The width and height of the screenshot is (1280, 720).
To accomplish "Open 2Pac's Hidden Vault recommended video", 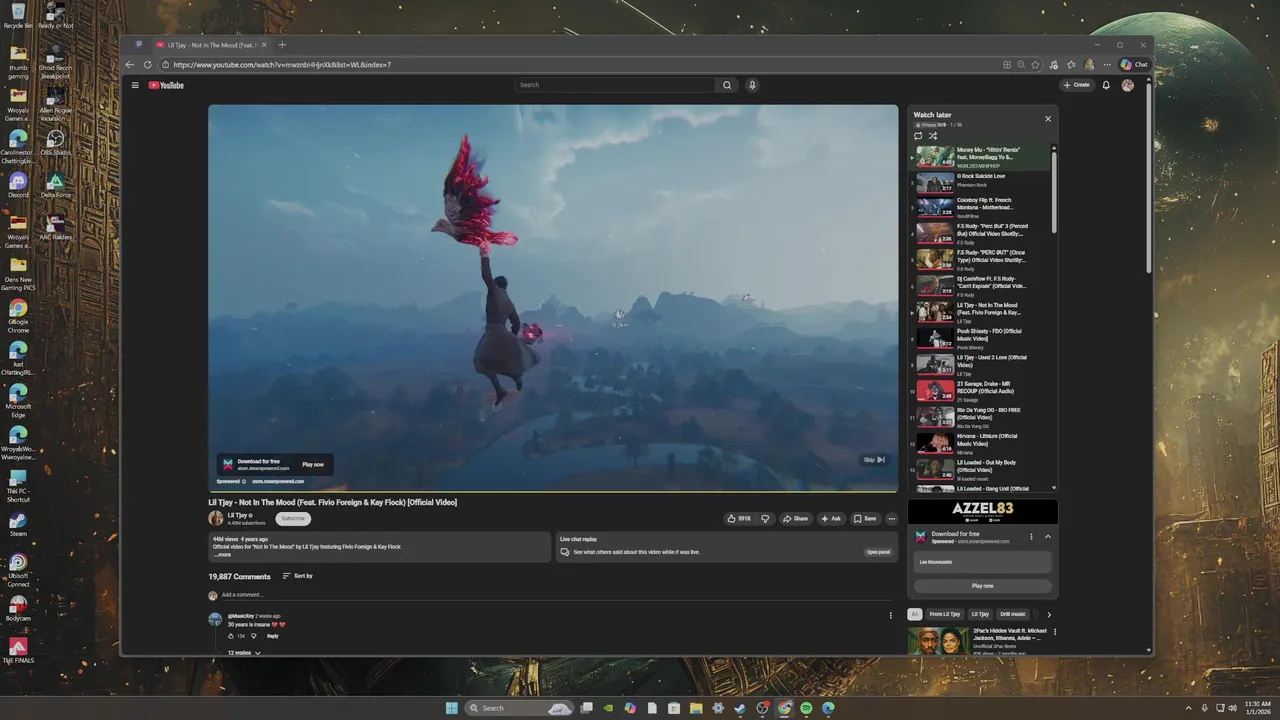I will [x=980, y=640].
